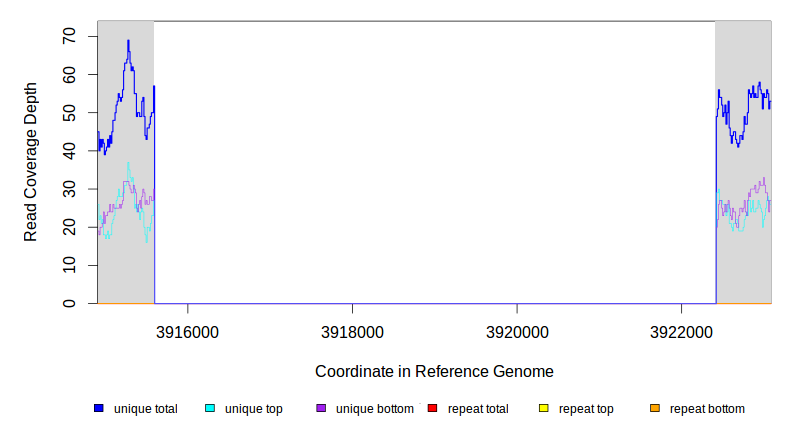Select the "repeat bottom" legend label
The width and height of the screenshot is (792, 432).
[x=707, y=409]
